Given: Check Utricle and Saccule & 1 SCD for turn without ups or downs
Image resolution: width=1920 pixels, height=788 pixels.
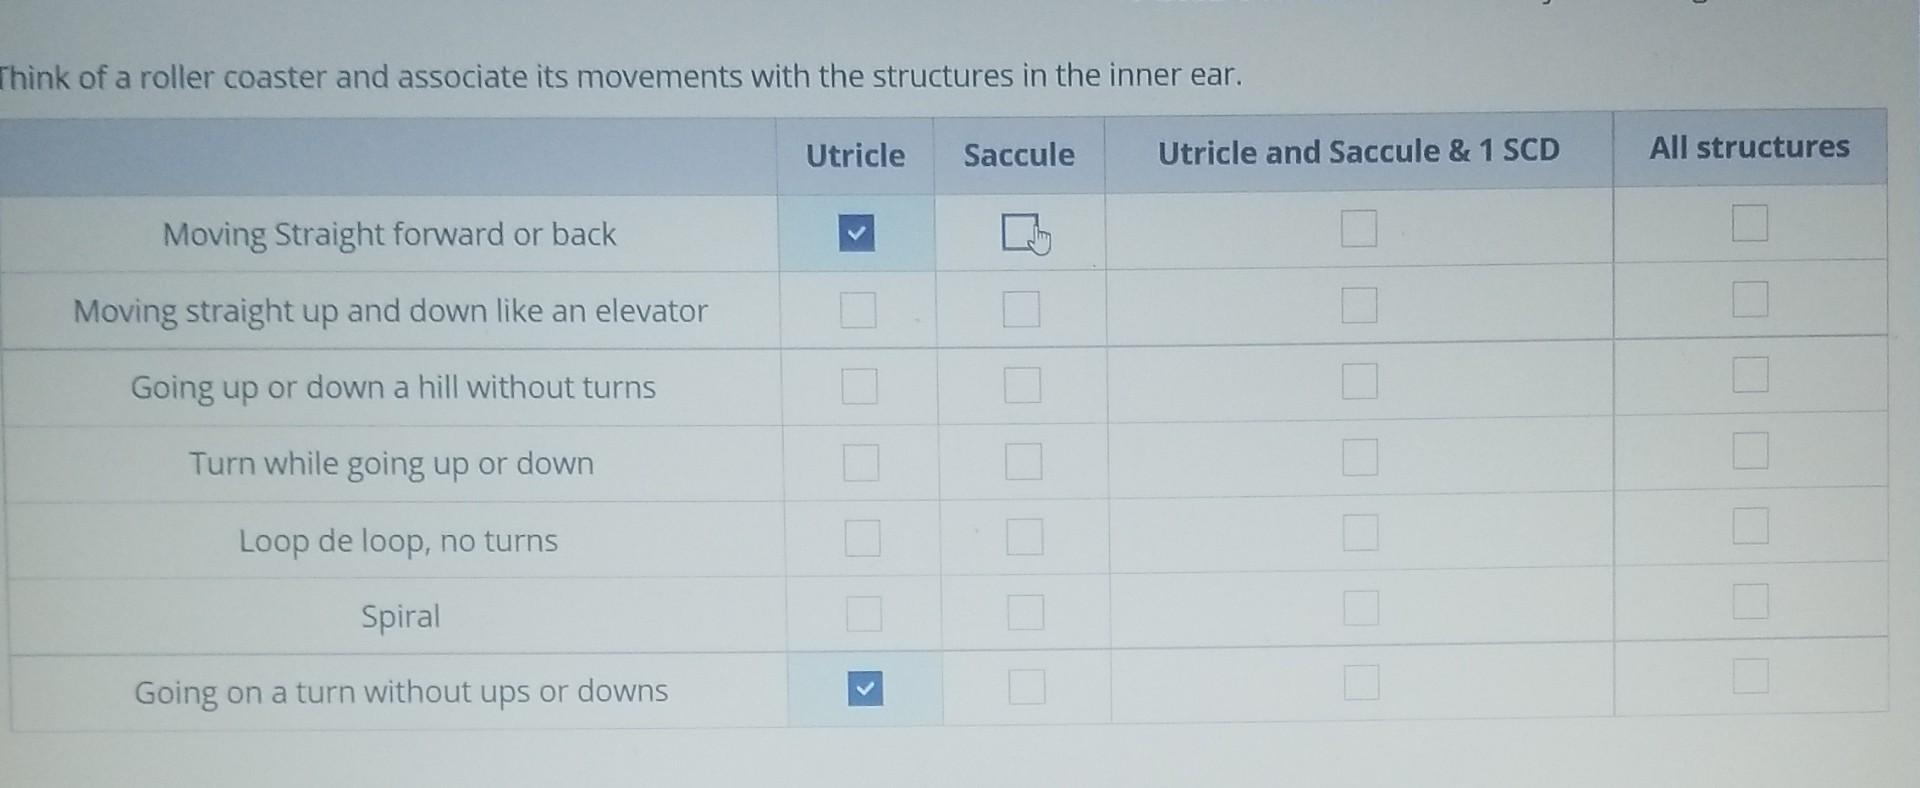Looking at the screenshot, I should pyautogui.click(x=1362, y=683).
